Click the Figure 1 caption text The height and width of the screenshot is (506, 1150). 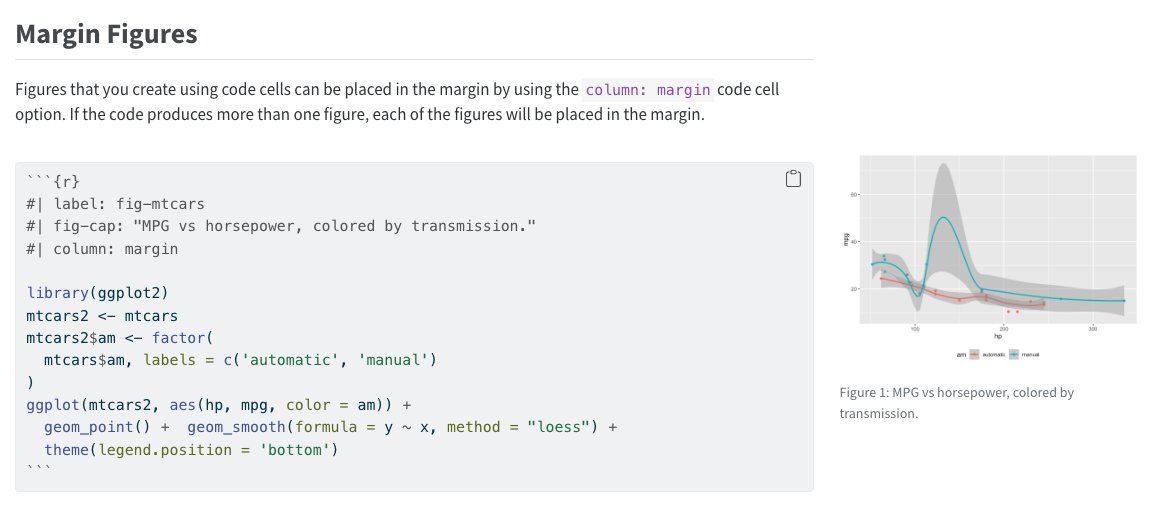point(957,402)
